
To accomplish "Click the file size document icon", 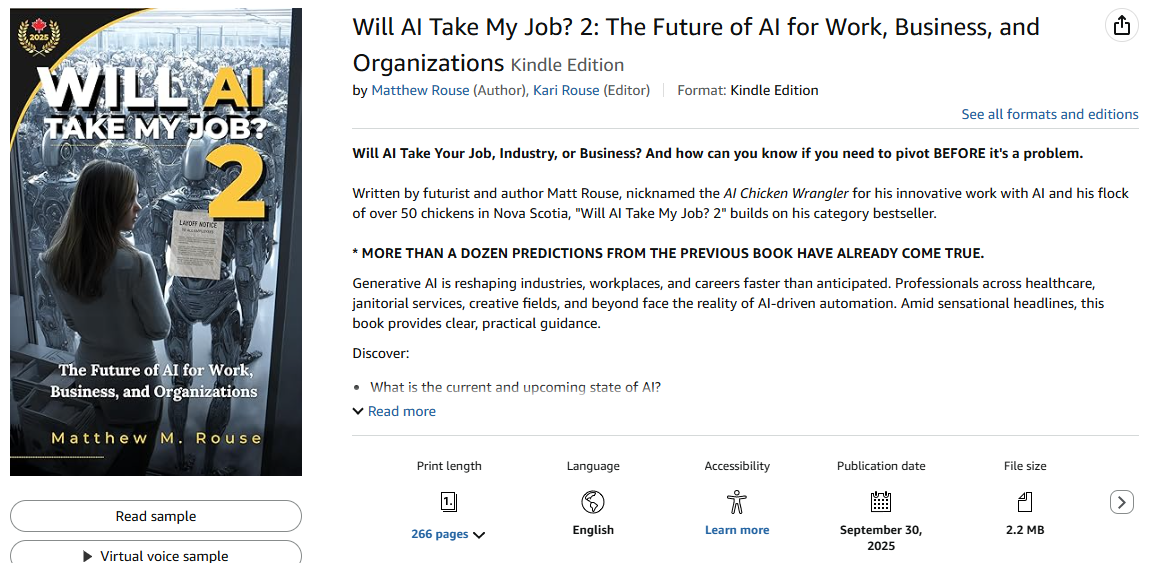I will click(x=1025, y=501).
